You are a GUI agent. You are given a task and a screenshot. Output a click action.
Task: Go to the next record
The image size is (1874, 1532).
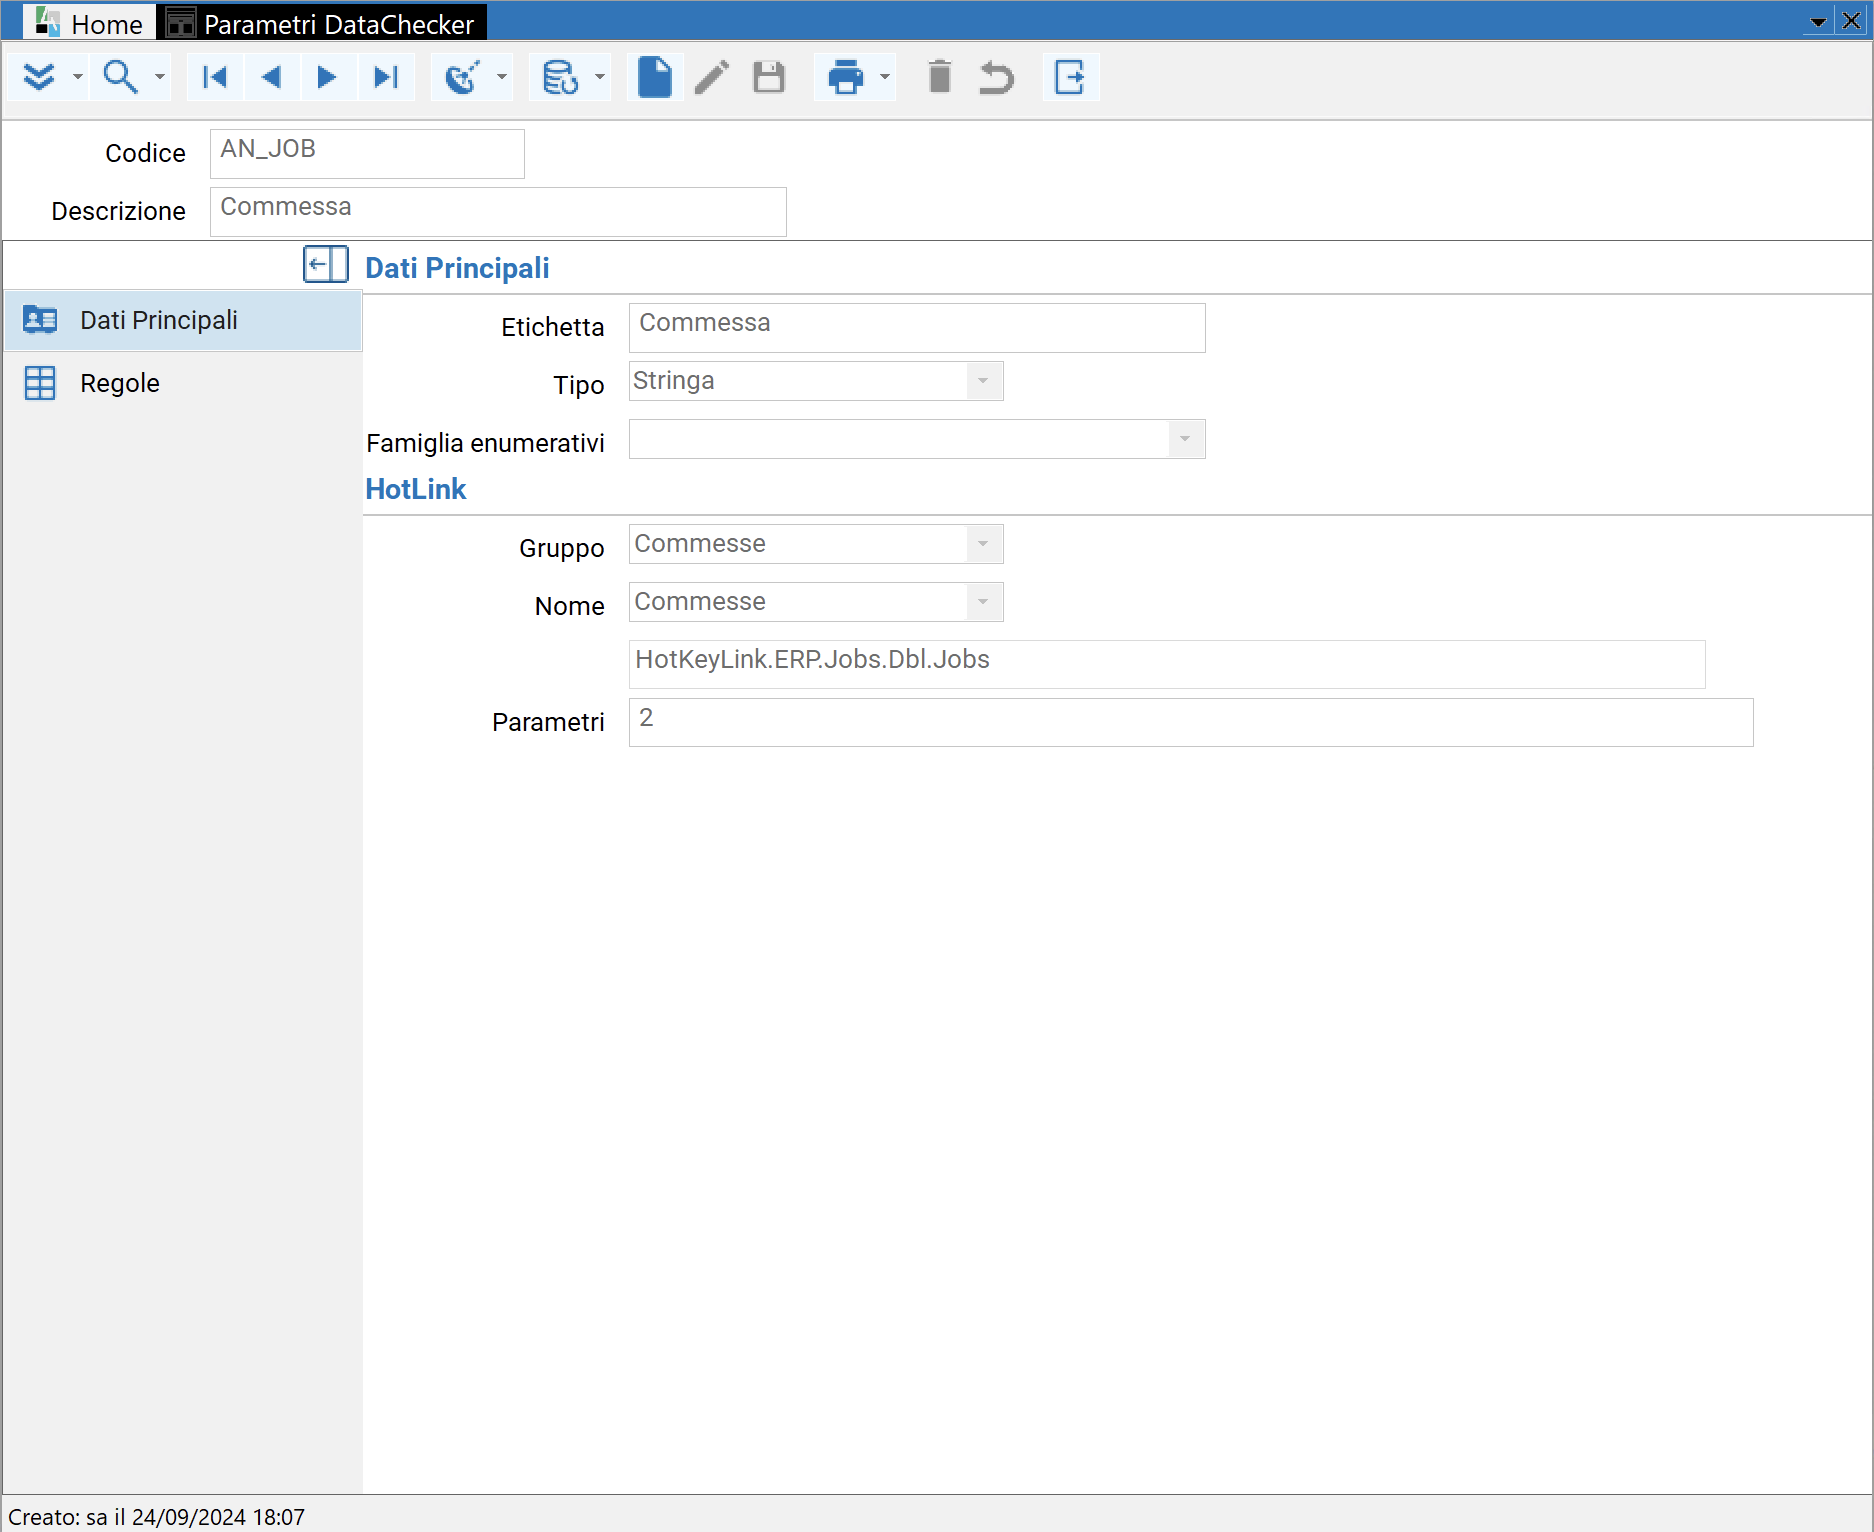click(x=327, y=77)
